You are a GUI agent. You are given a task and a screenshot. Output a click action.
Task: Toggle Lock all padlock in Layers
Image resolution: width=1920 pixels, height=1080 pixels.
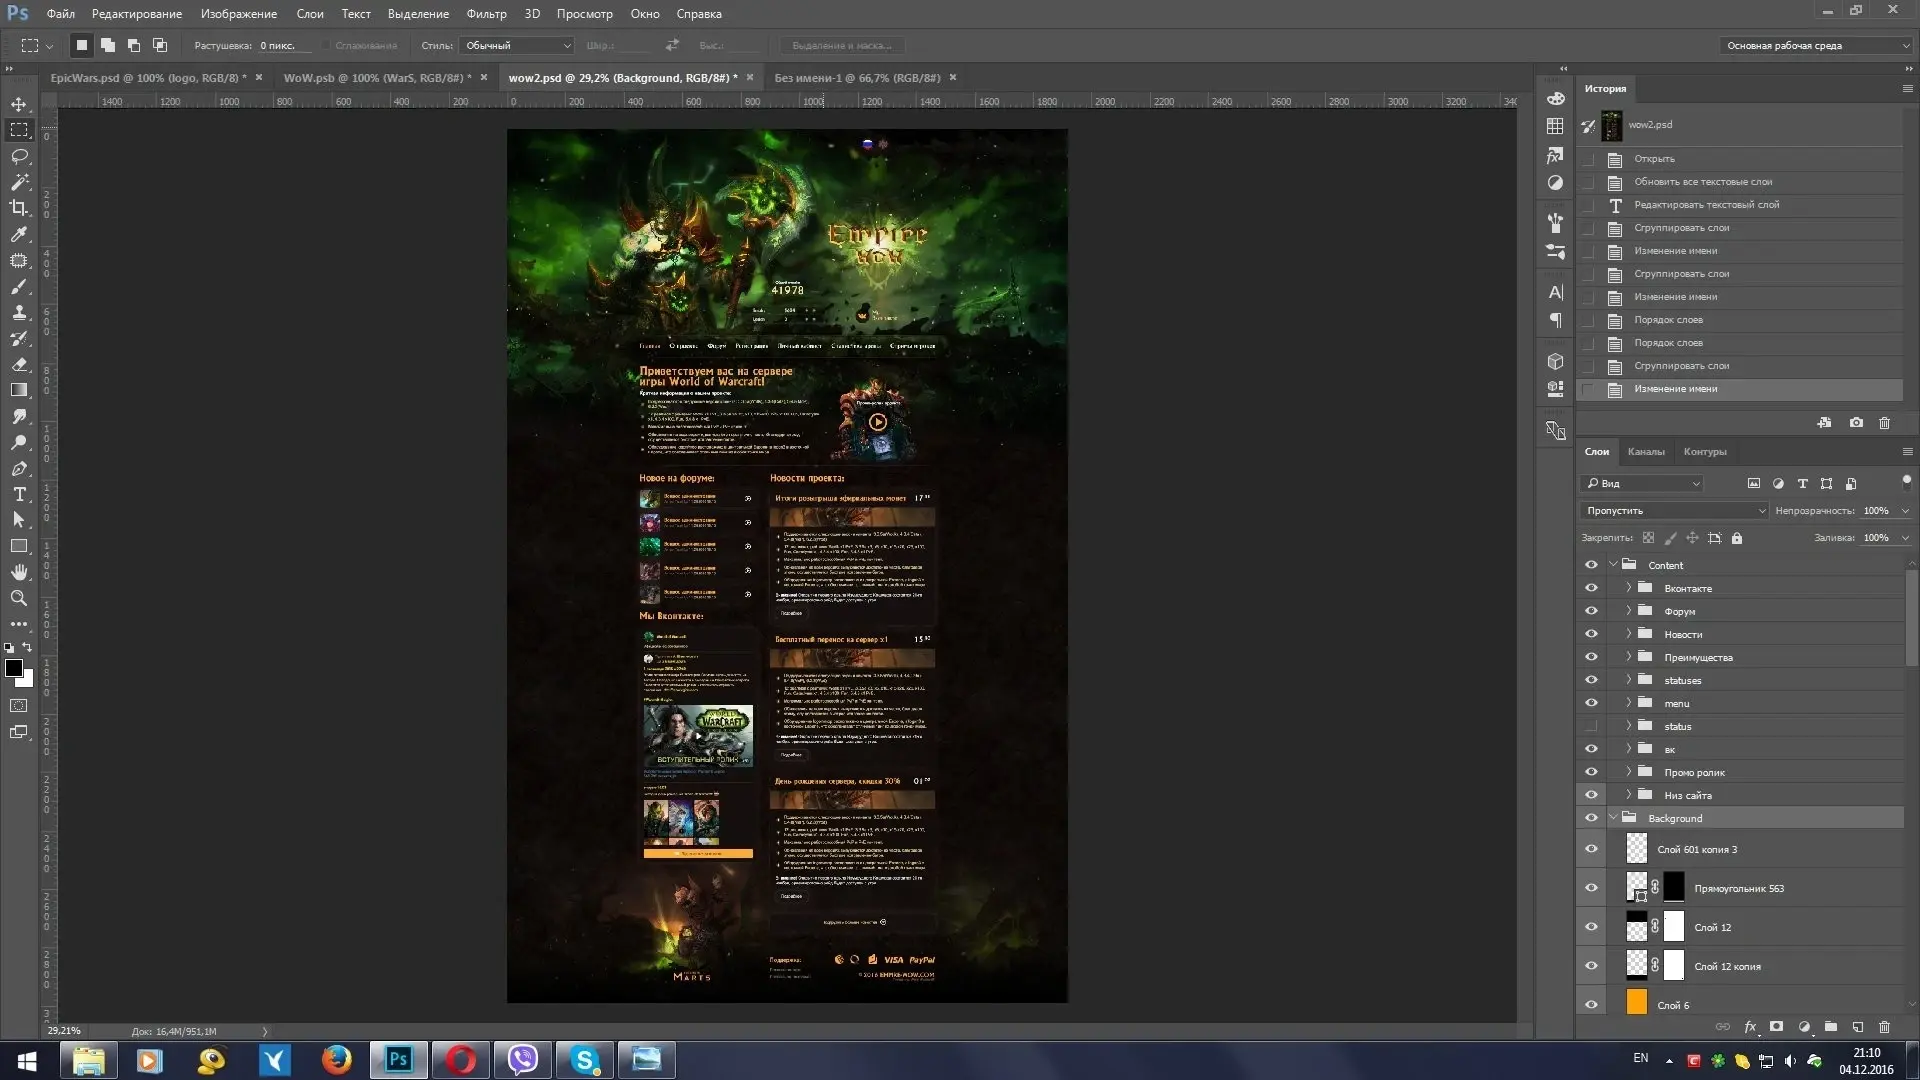(x=1737, y=538)
